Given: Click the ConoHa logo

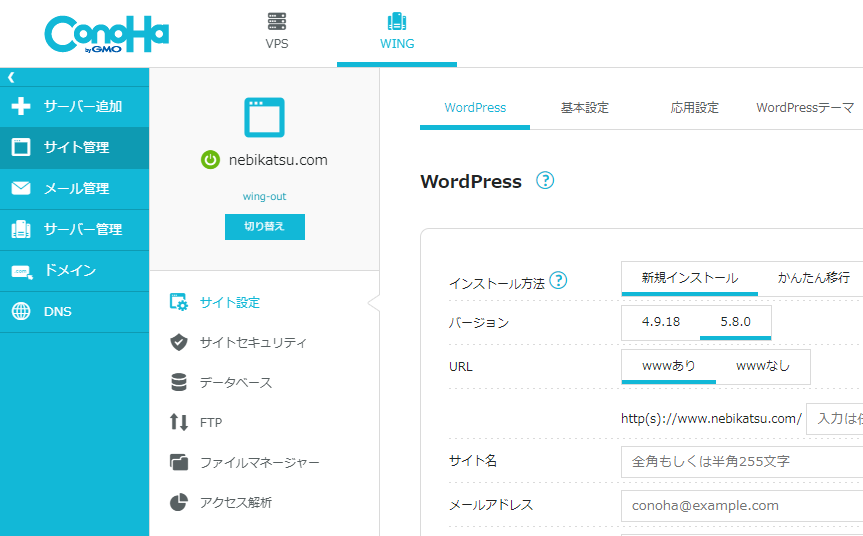Looking at the screenshot, I should click(106, 33).
